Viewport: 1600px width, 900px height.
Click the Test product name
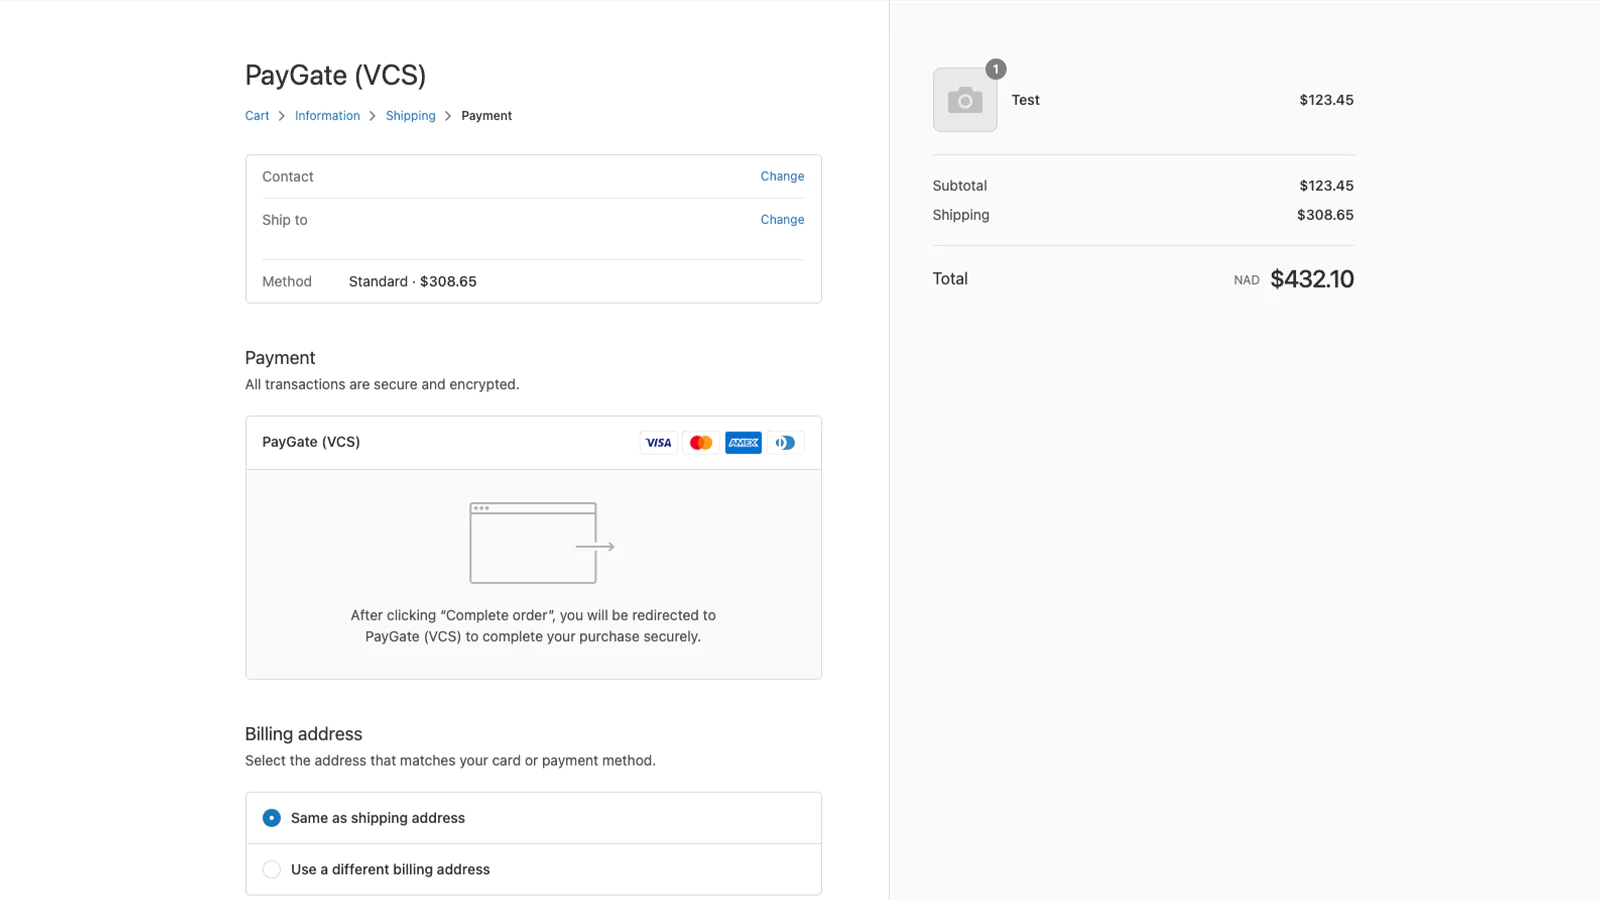[1025, 100]
